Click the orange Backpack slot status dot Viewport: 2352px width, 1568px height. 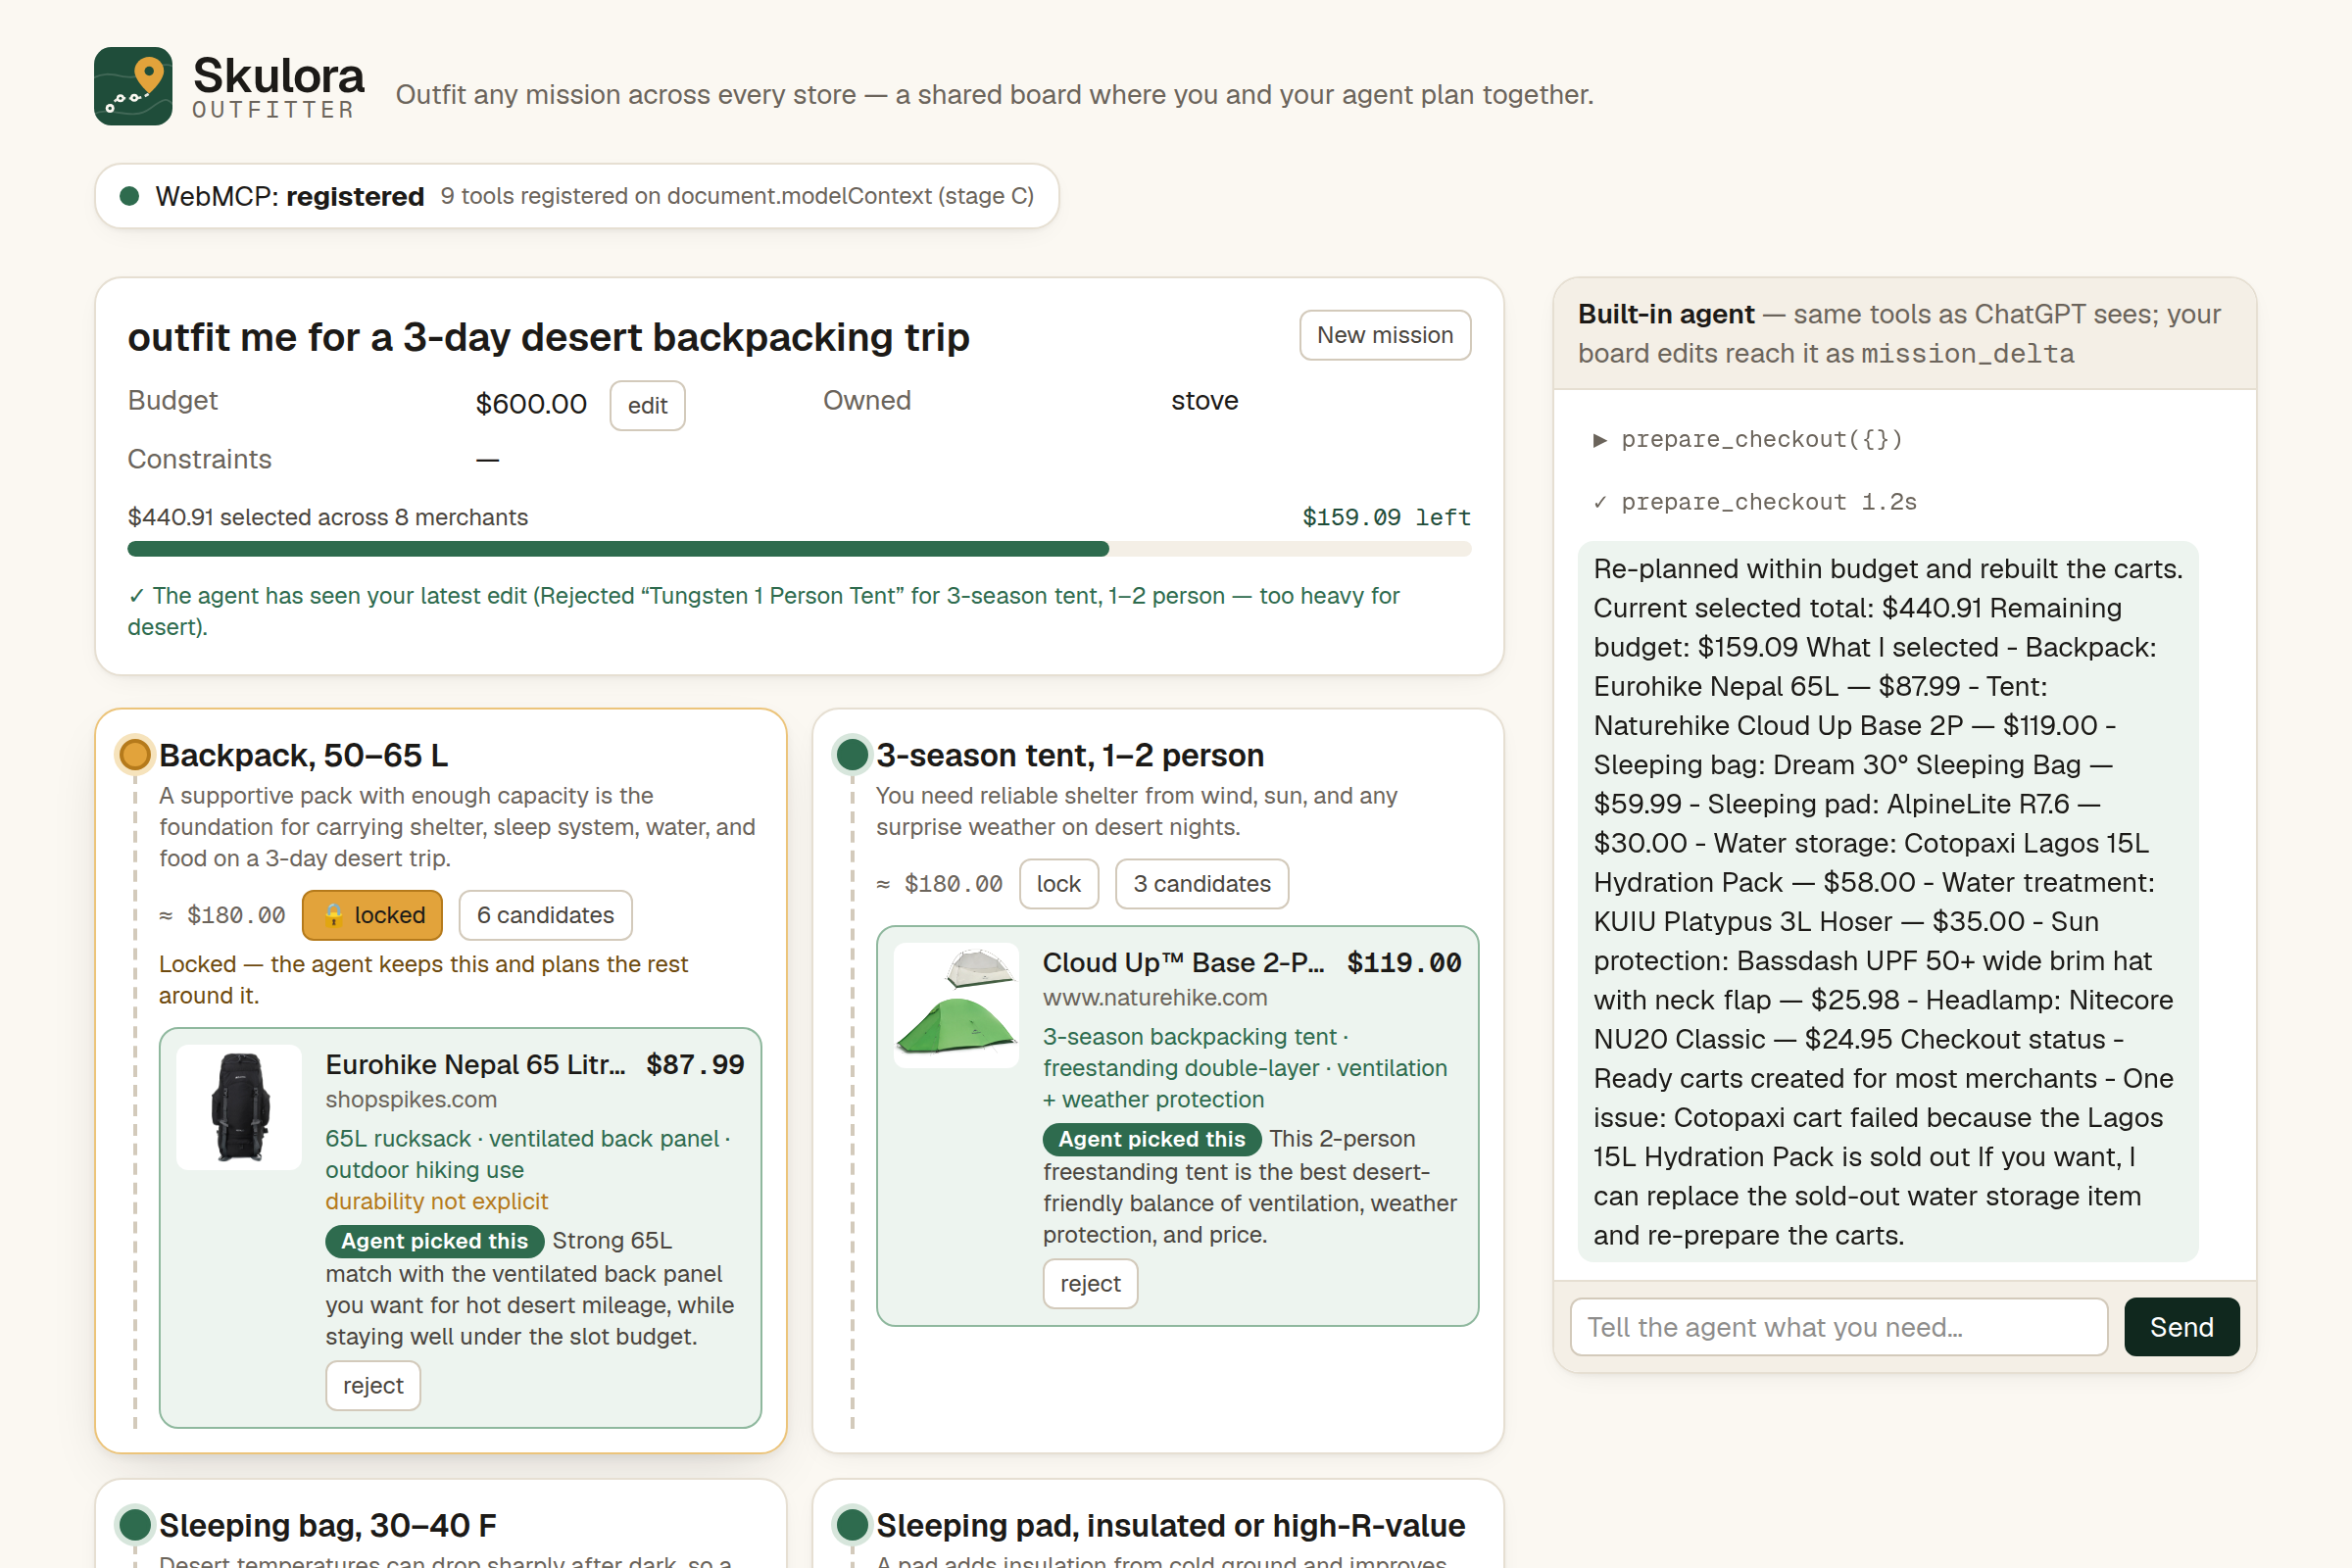[x=134, y=755]
